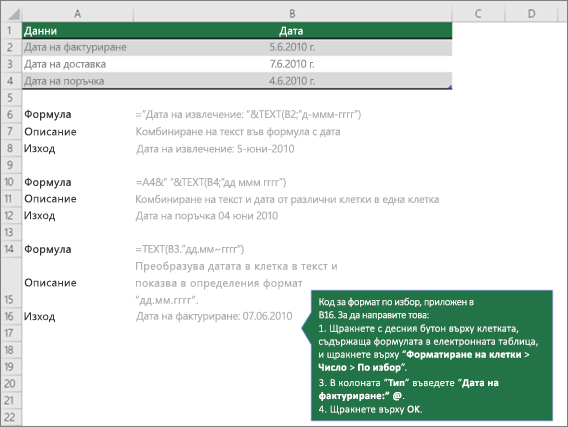The width and height of the screenshot is (568, 427).
Task: Select result 'Дата на фактуриране: 07.06.2010'
Action: tap(214, 317)
